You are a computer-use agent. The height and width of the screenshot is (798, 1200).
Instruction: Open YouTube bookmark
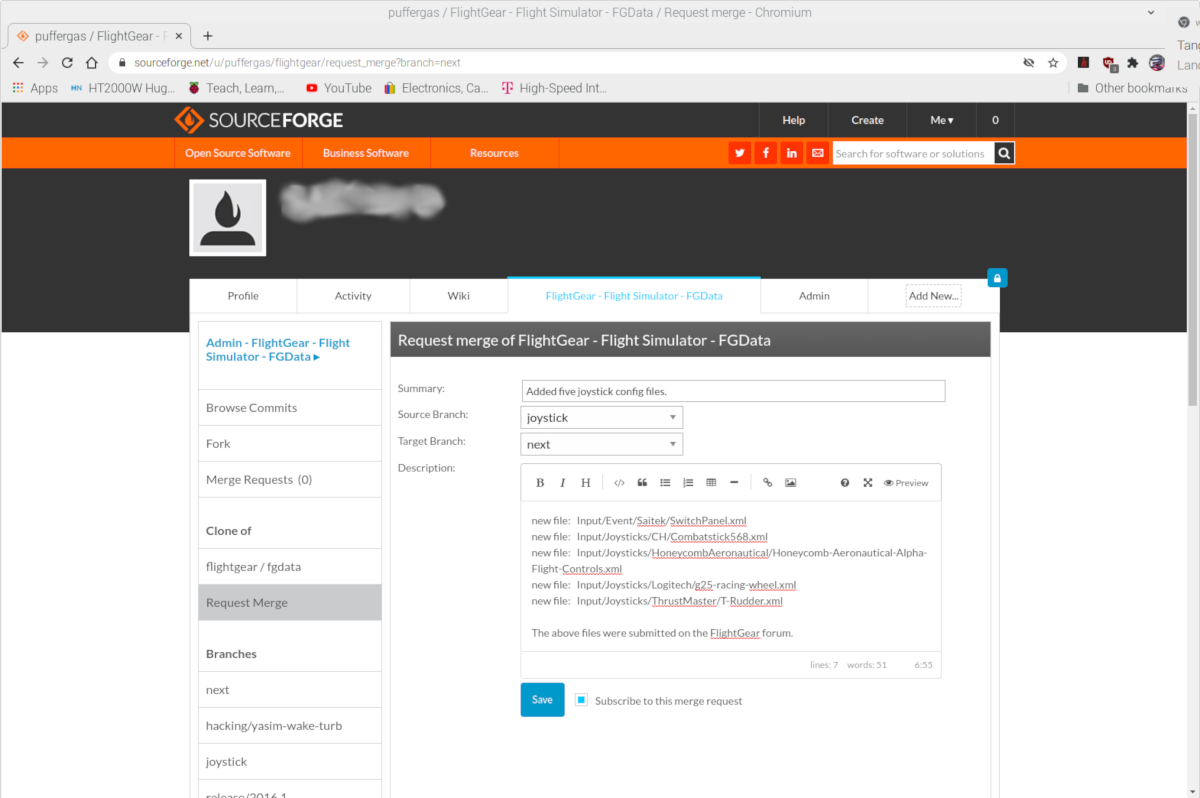click(339, 88)
